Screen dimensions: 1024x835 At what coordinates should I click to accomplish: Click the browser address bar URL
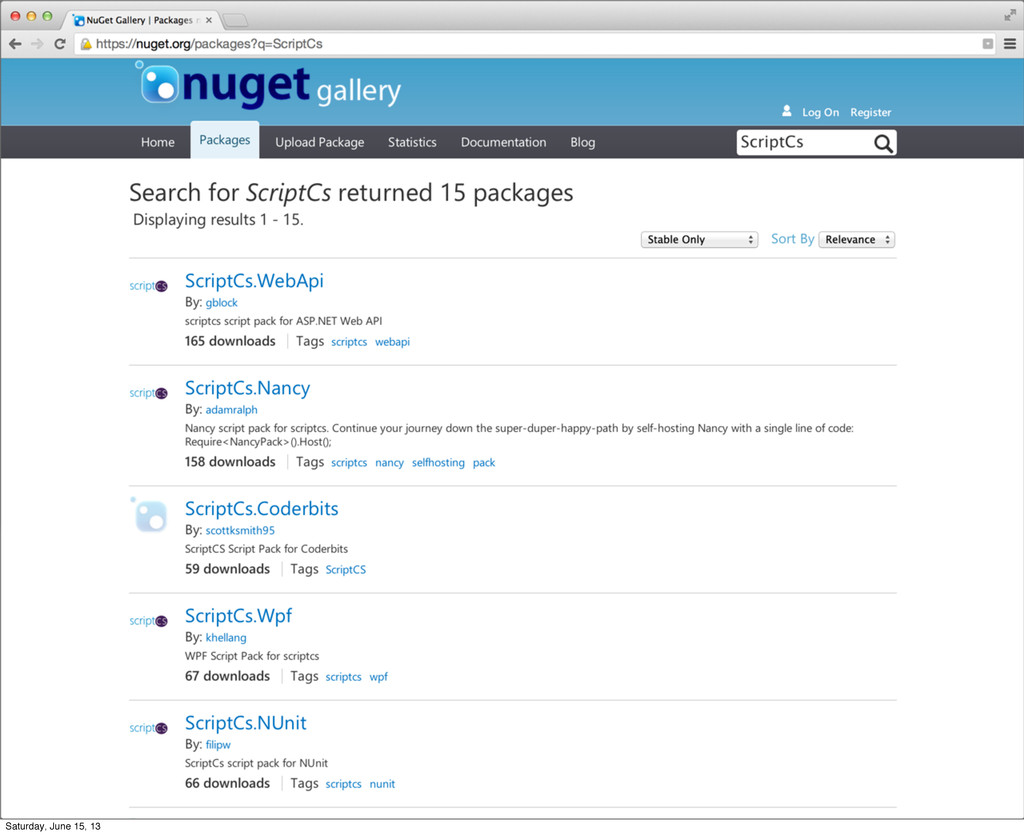[209, 44]
